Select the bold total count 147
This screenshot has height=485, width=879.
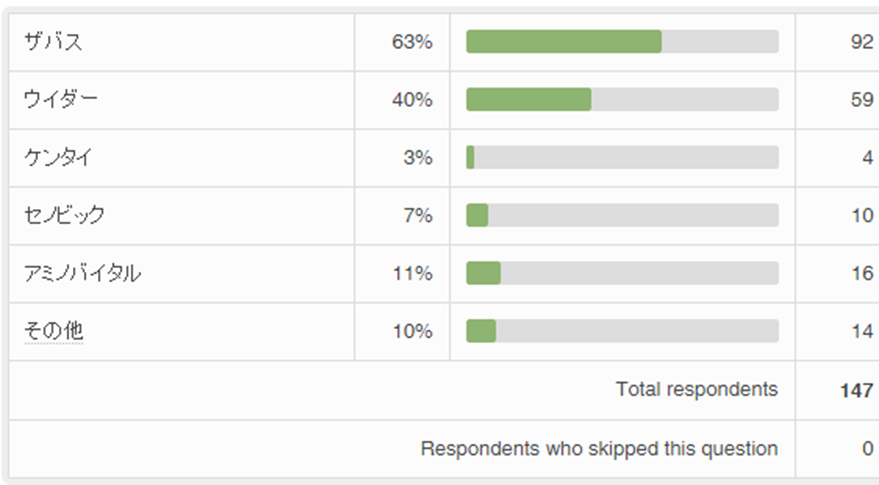tap(857, 390)
